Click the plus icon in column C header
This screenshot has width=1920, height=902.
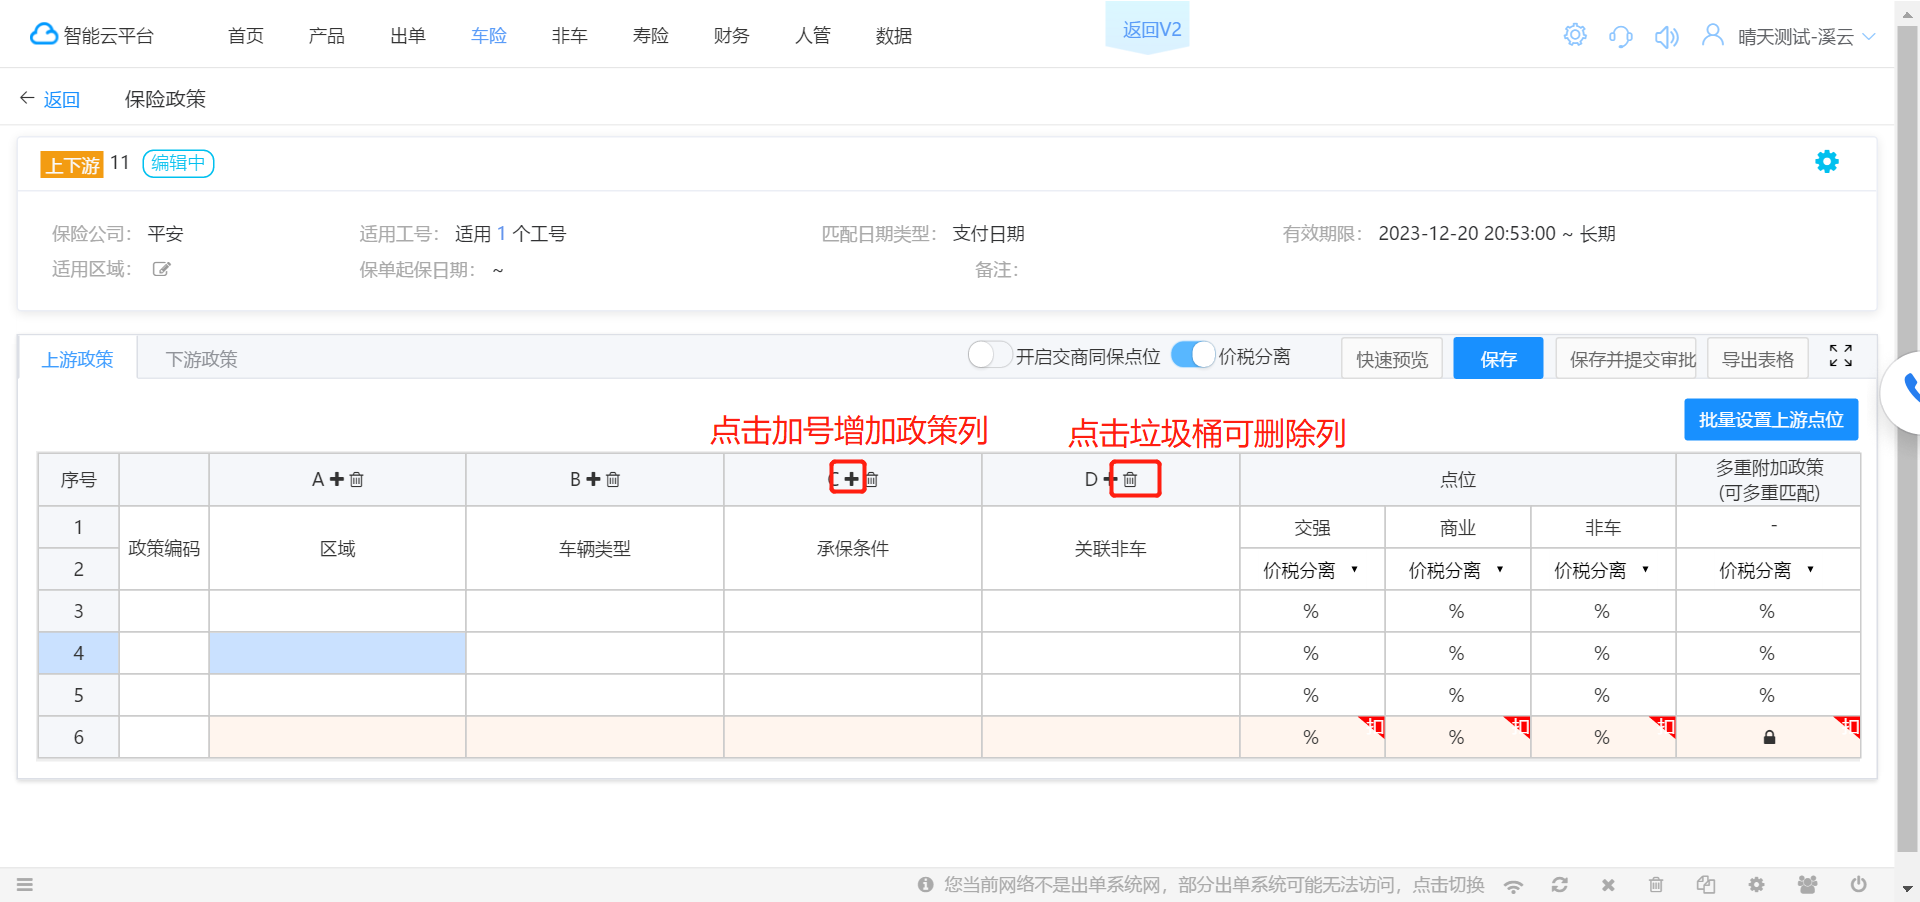coord(851,480)
